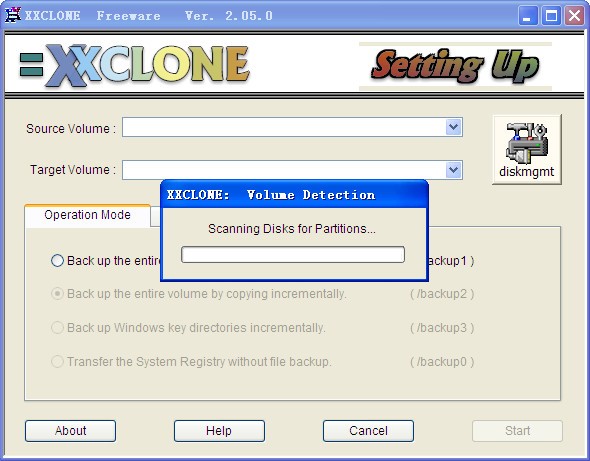Screen dimensions: 590x461
Task: Click the "( /backup0 )" label
Action: tap(442, 361)
